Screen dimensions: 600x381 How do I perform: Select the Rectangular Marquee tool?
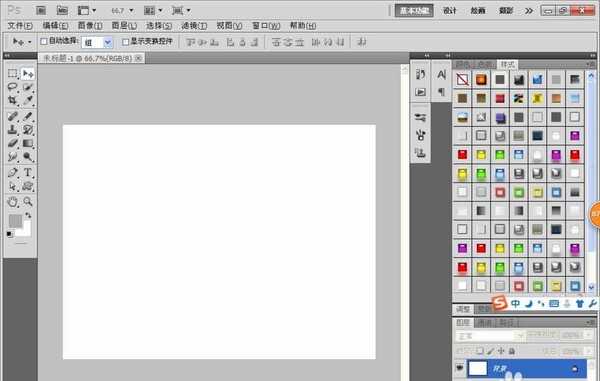13,73
